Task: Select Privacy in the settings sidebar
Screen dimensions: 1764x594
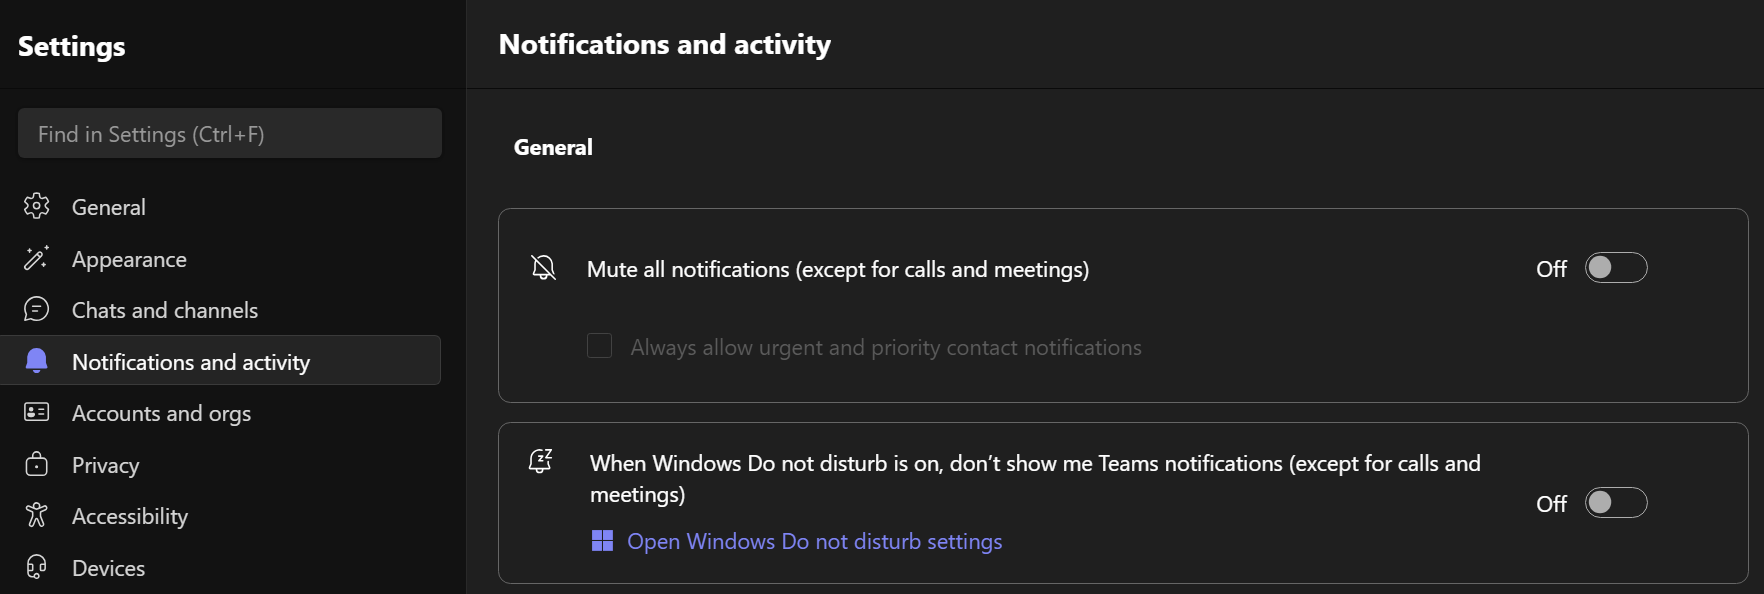Action: (105, 465)
